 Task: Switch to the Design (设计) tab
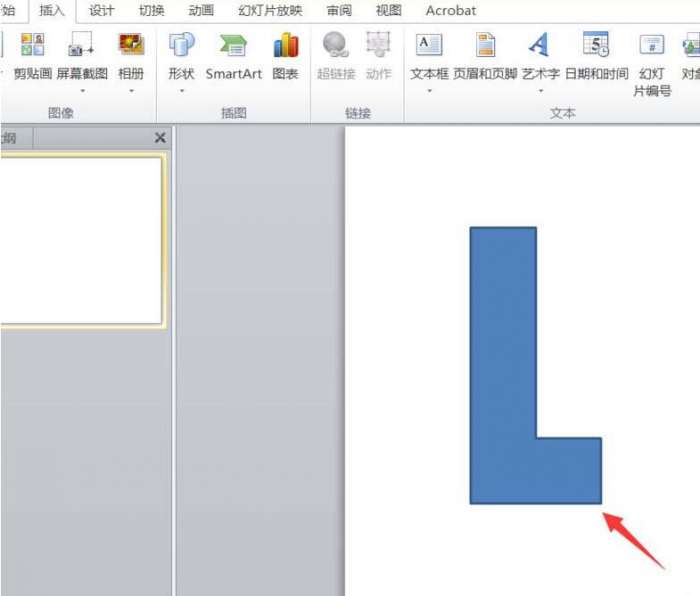pos(101,10)
